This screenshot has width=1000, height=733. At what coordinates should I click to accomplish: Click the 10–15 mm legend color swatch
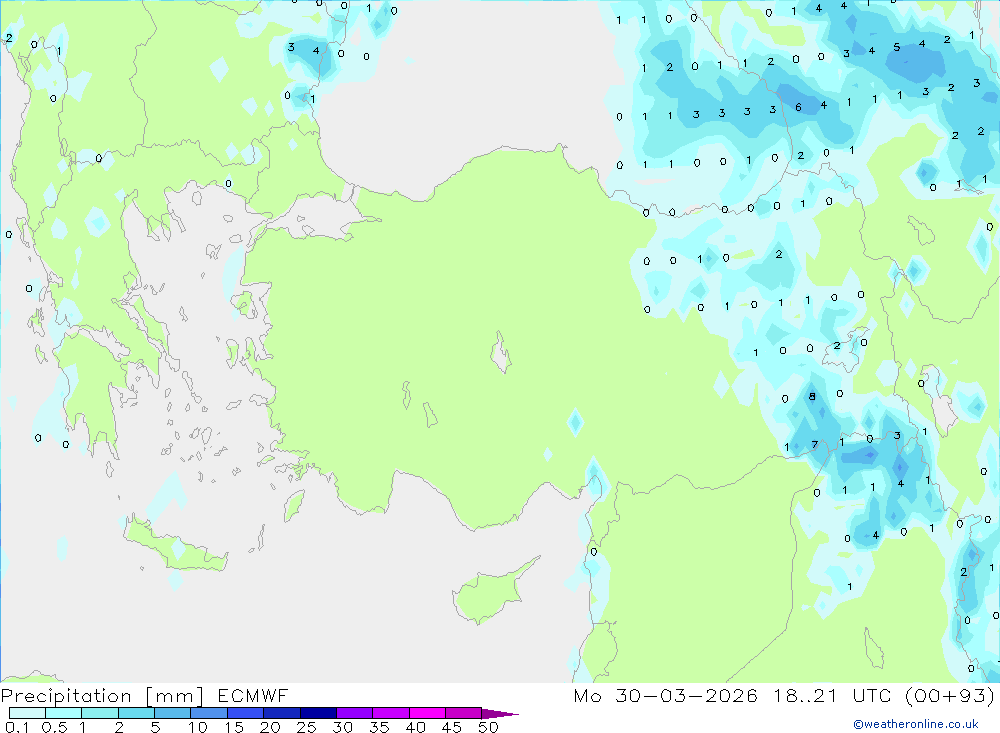tap(209, 713)
